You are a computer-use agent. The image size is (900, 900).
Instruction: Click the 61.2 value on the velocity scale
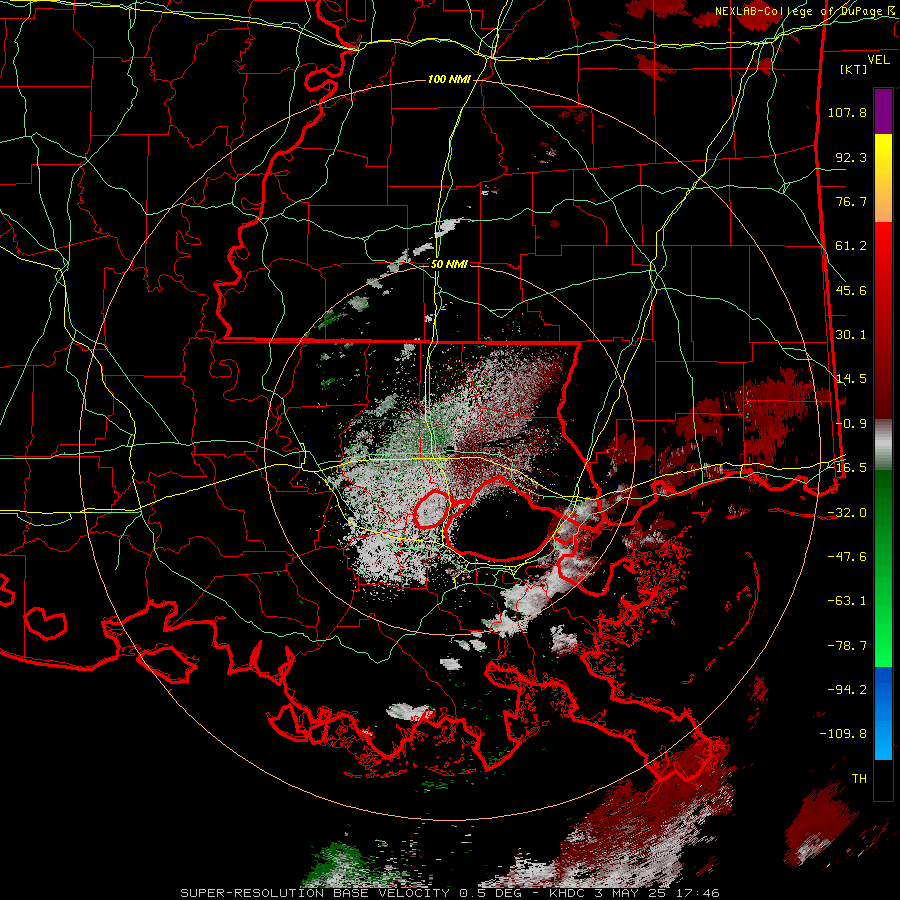(x=851, y=246)
